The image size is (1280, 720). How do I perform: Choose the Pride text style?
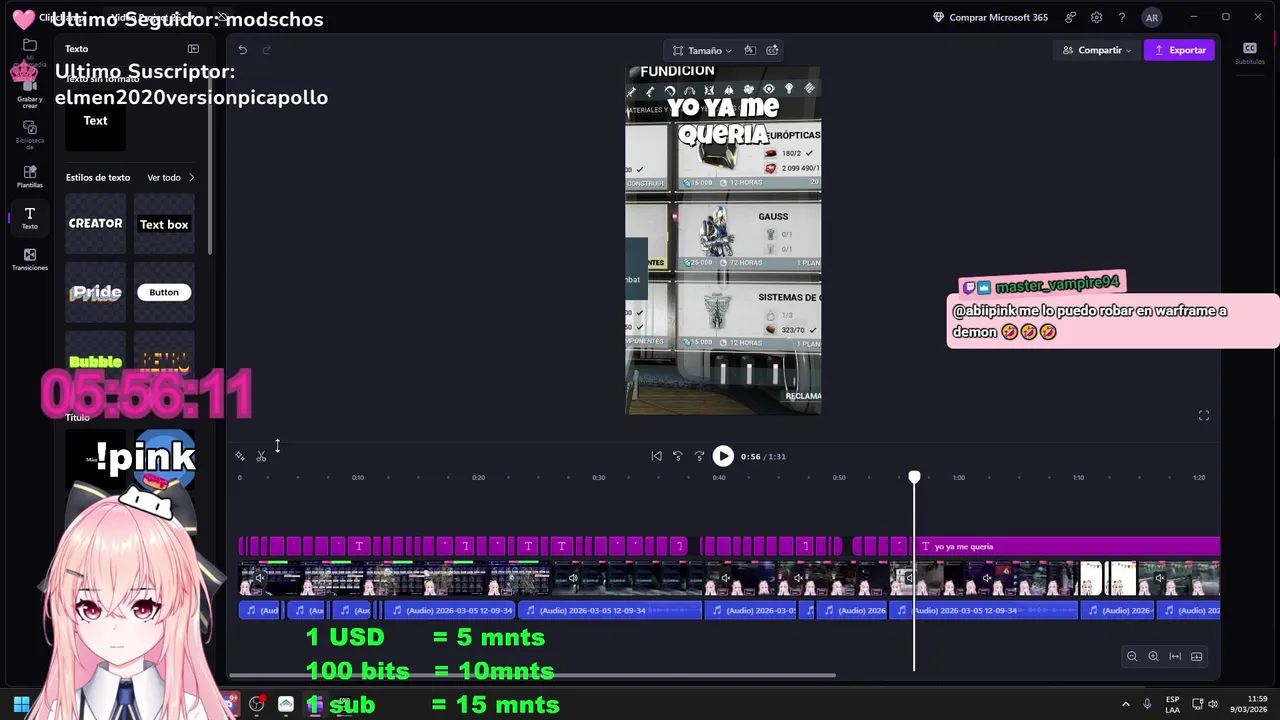pos(95,292)
